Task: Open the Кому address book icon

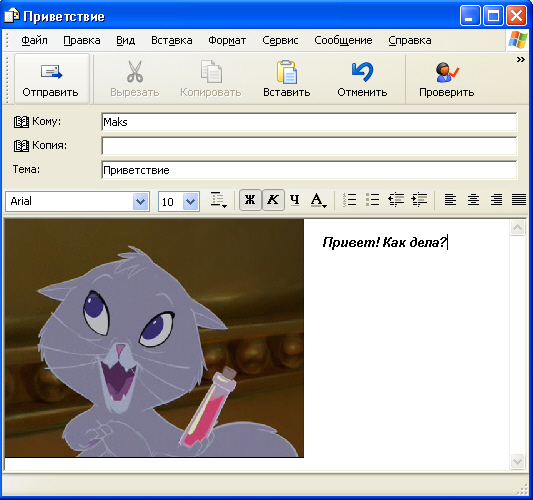Action: (21, 122)
